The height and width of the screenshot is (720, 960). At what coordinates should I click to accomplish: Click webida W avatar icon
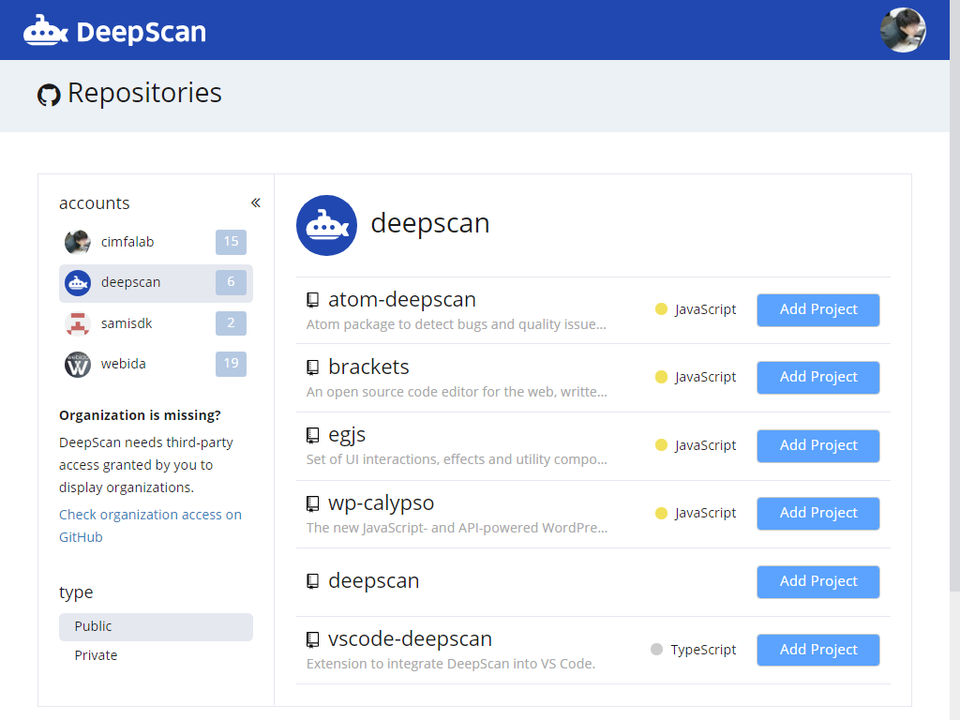click(78, 364)
